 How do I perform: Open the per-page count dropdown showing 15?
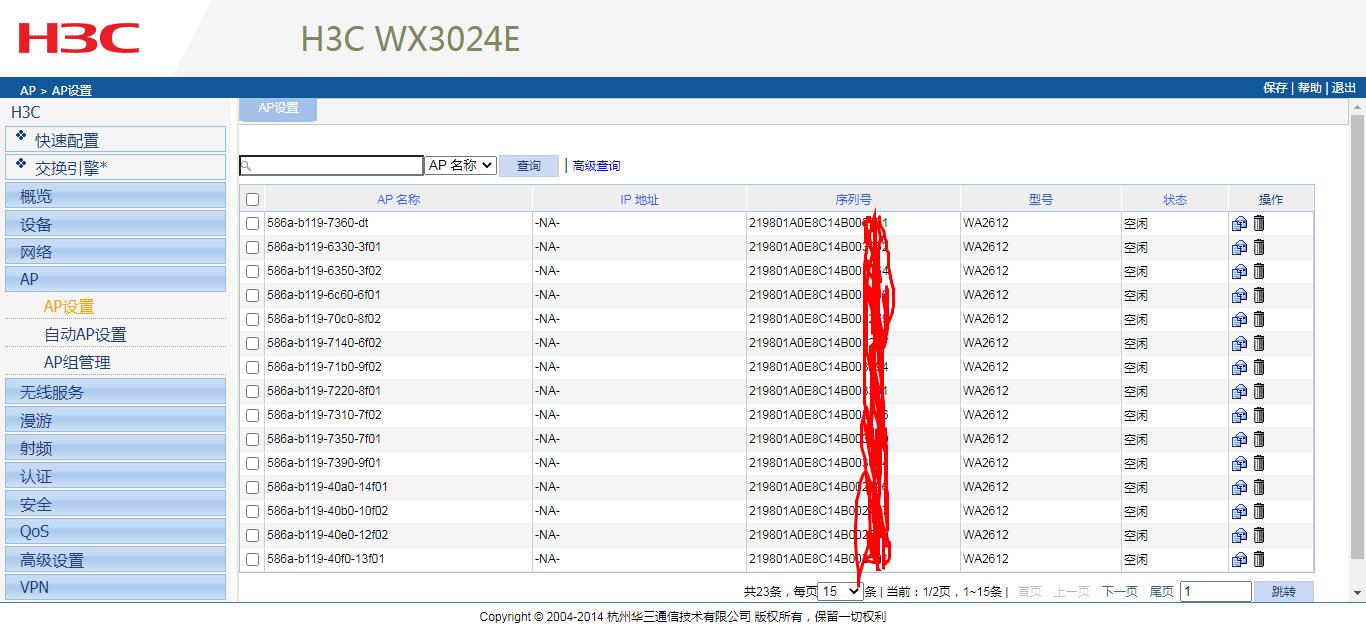pyautogui.click(x=840, y=591)
